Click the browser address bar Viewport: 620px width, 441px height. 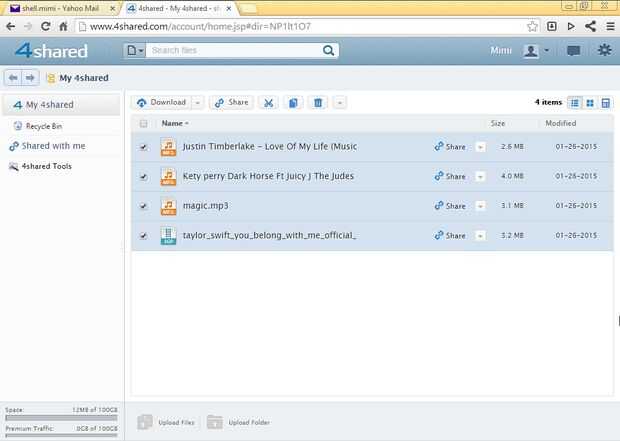pos(301,26)
